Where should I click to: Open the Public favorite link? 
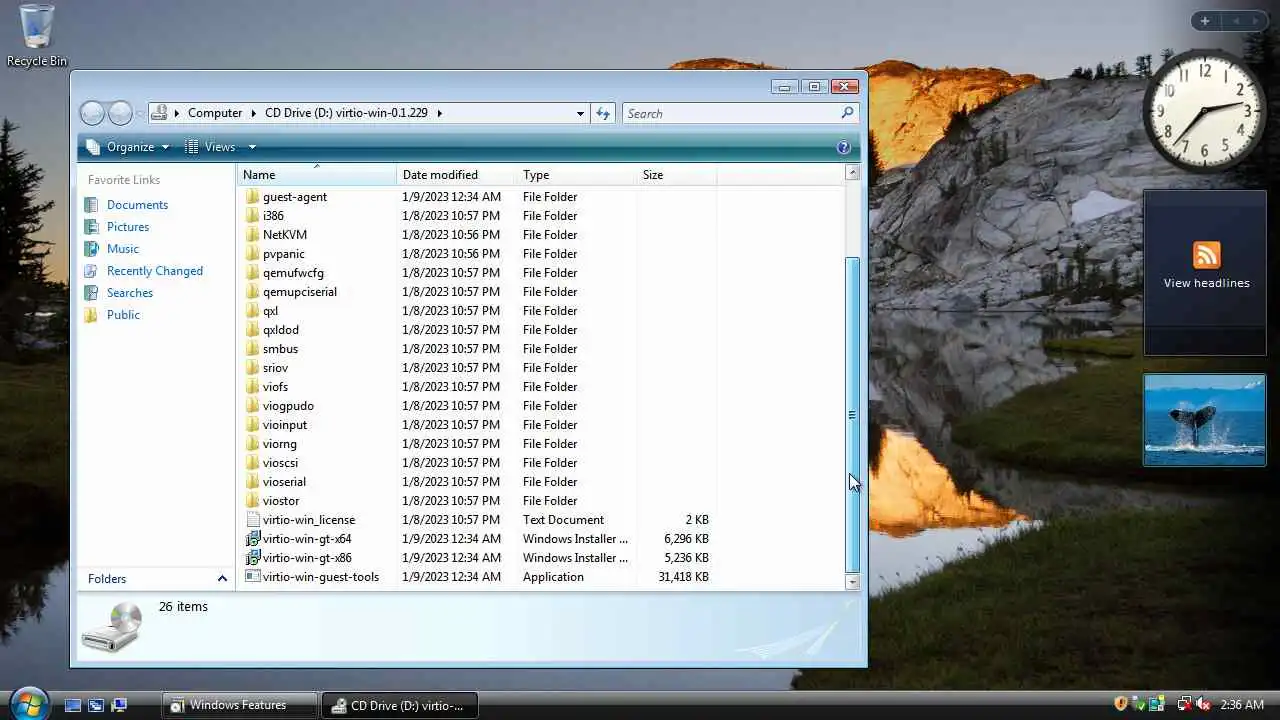[x=123, y=315]
